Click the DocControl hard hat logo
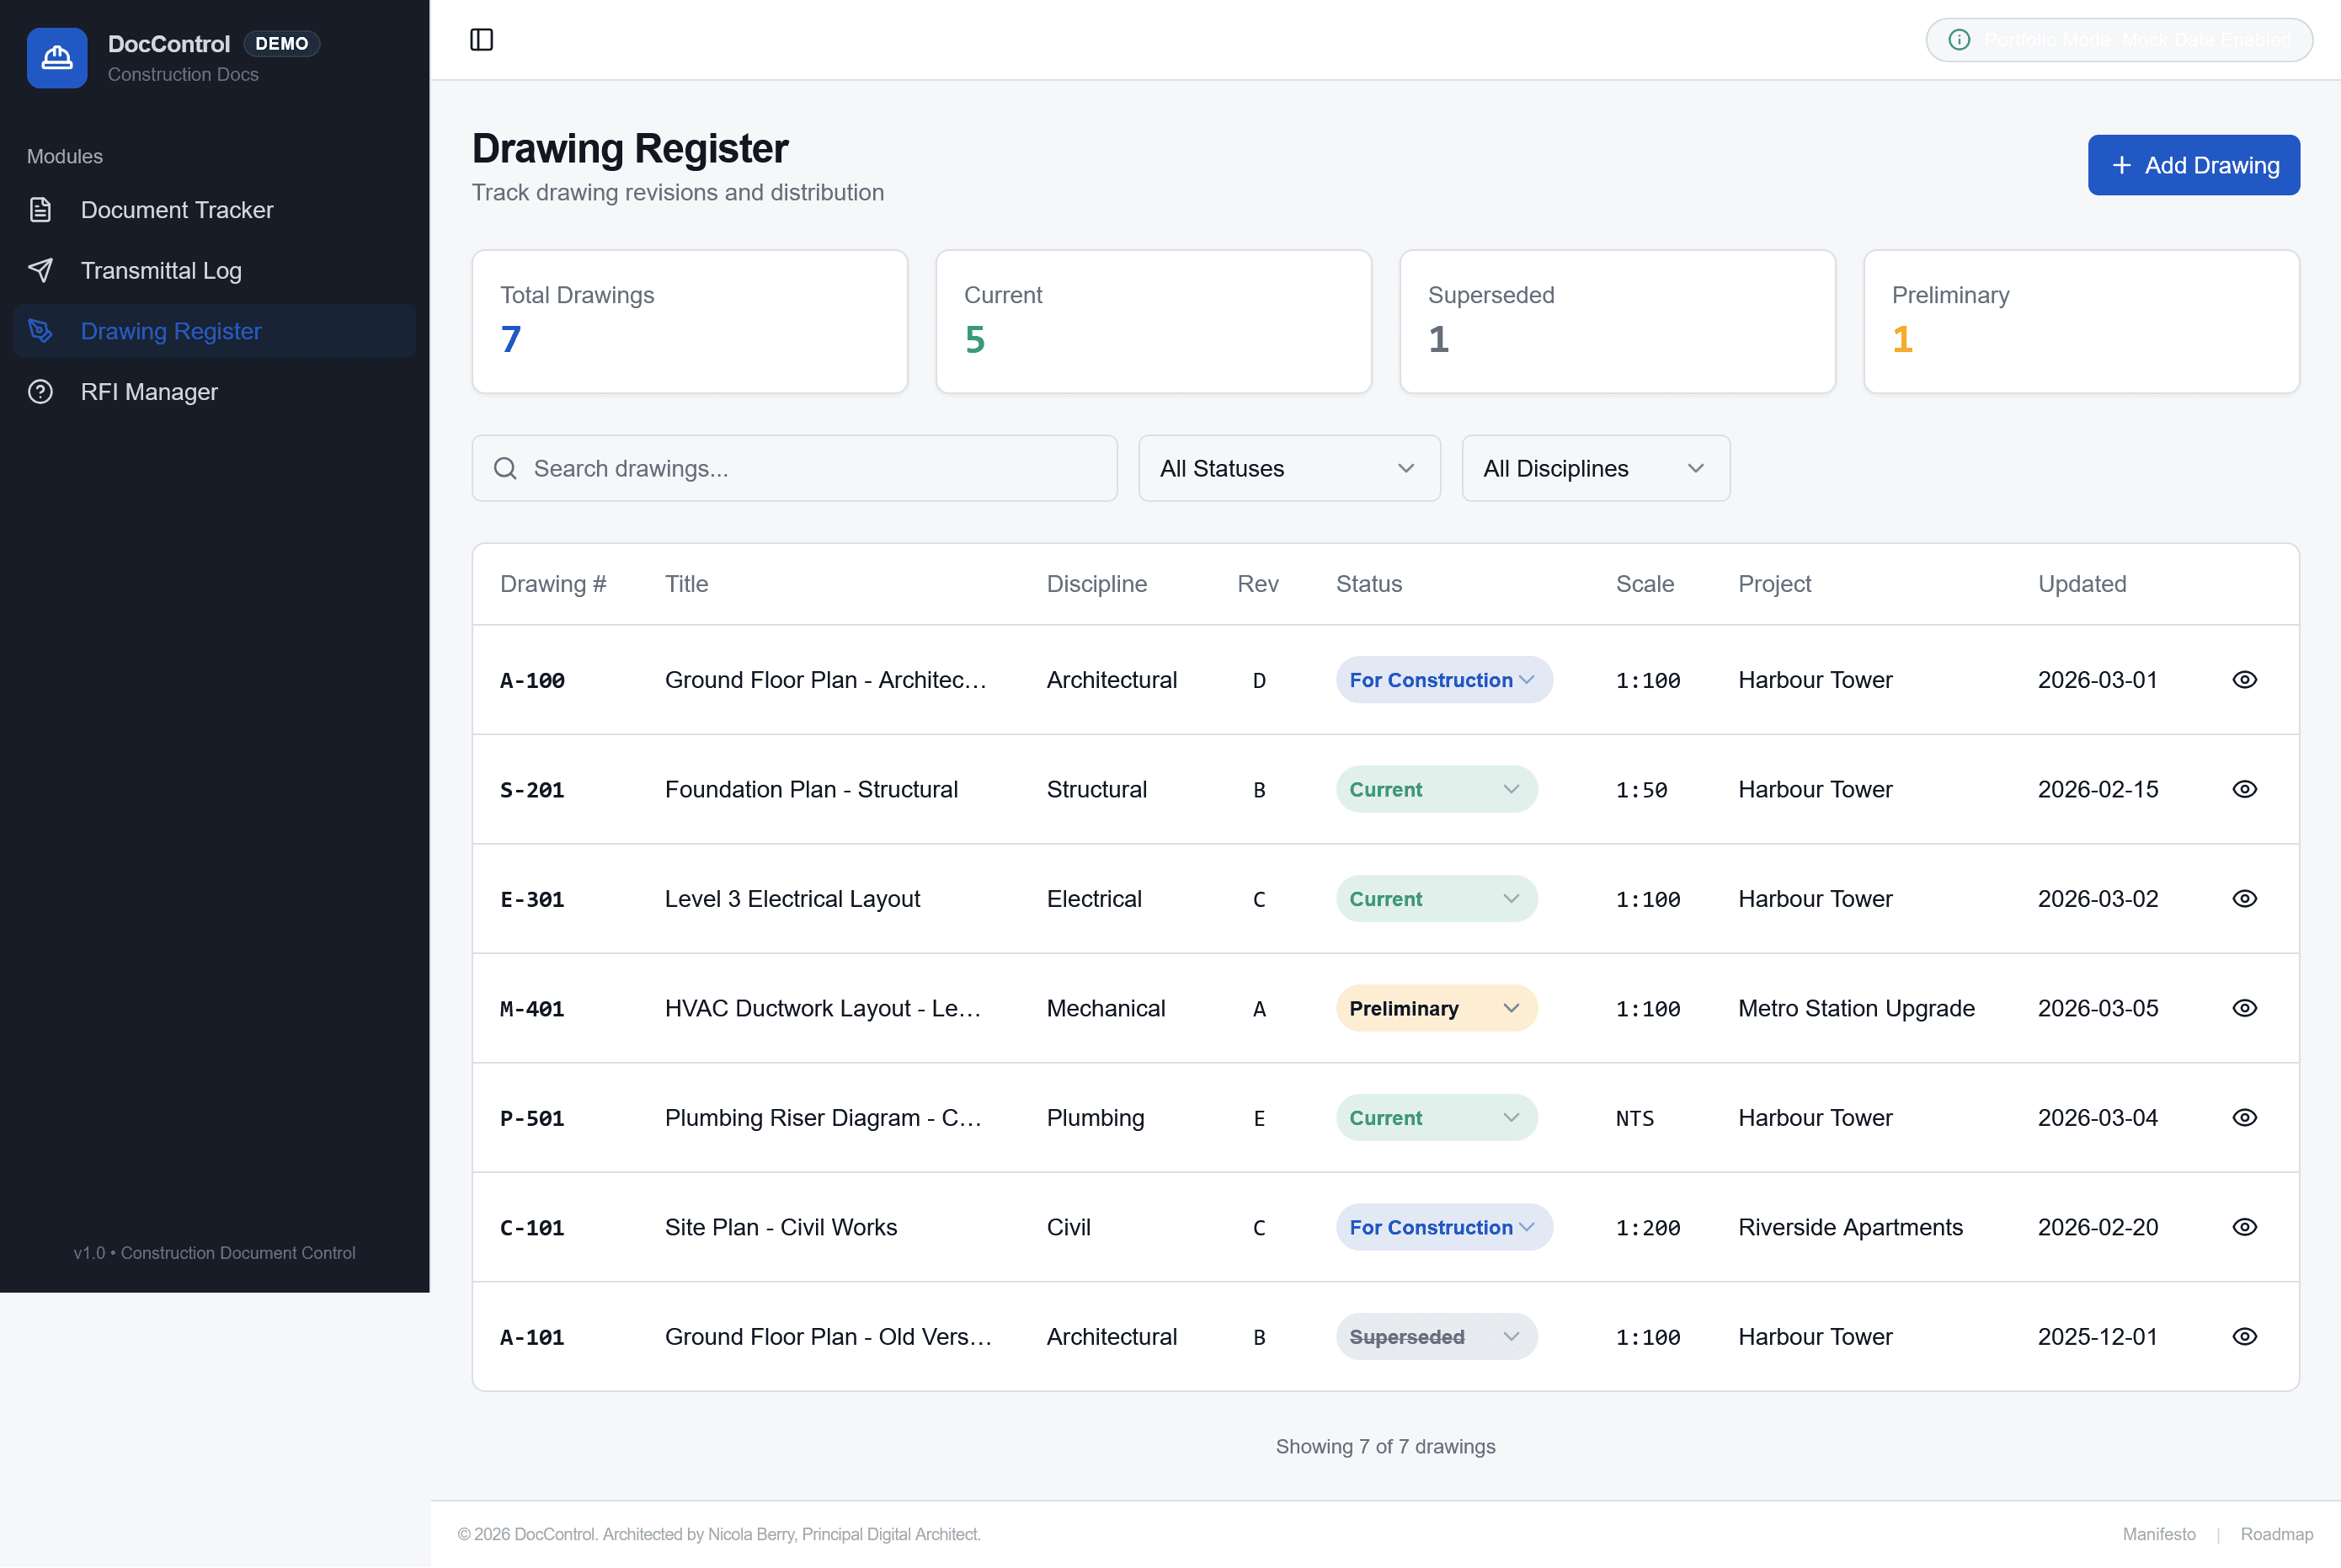 coord(57,58)
